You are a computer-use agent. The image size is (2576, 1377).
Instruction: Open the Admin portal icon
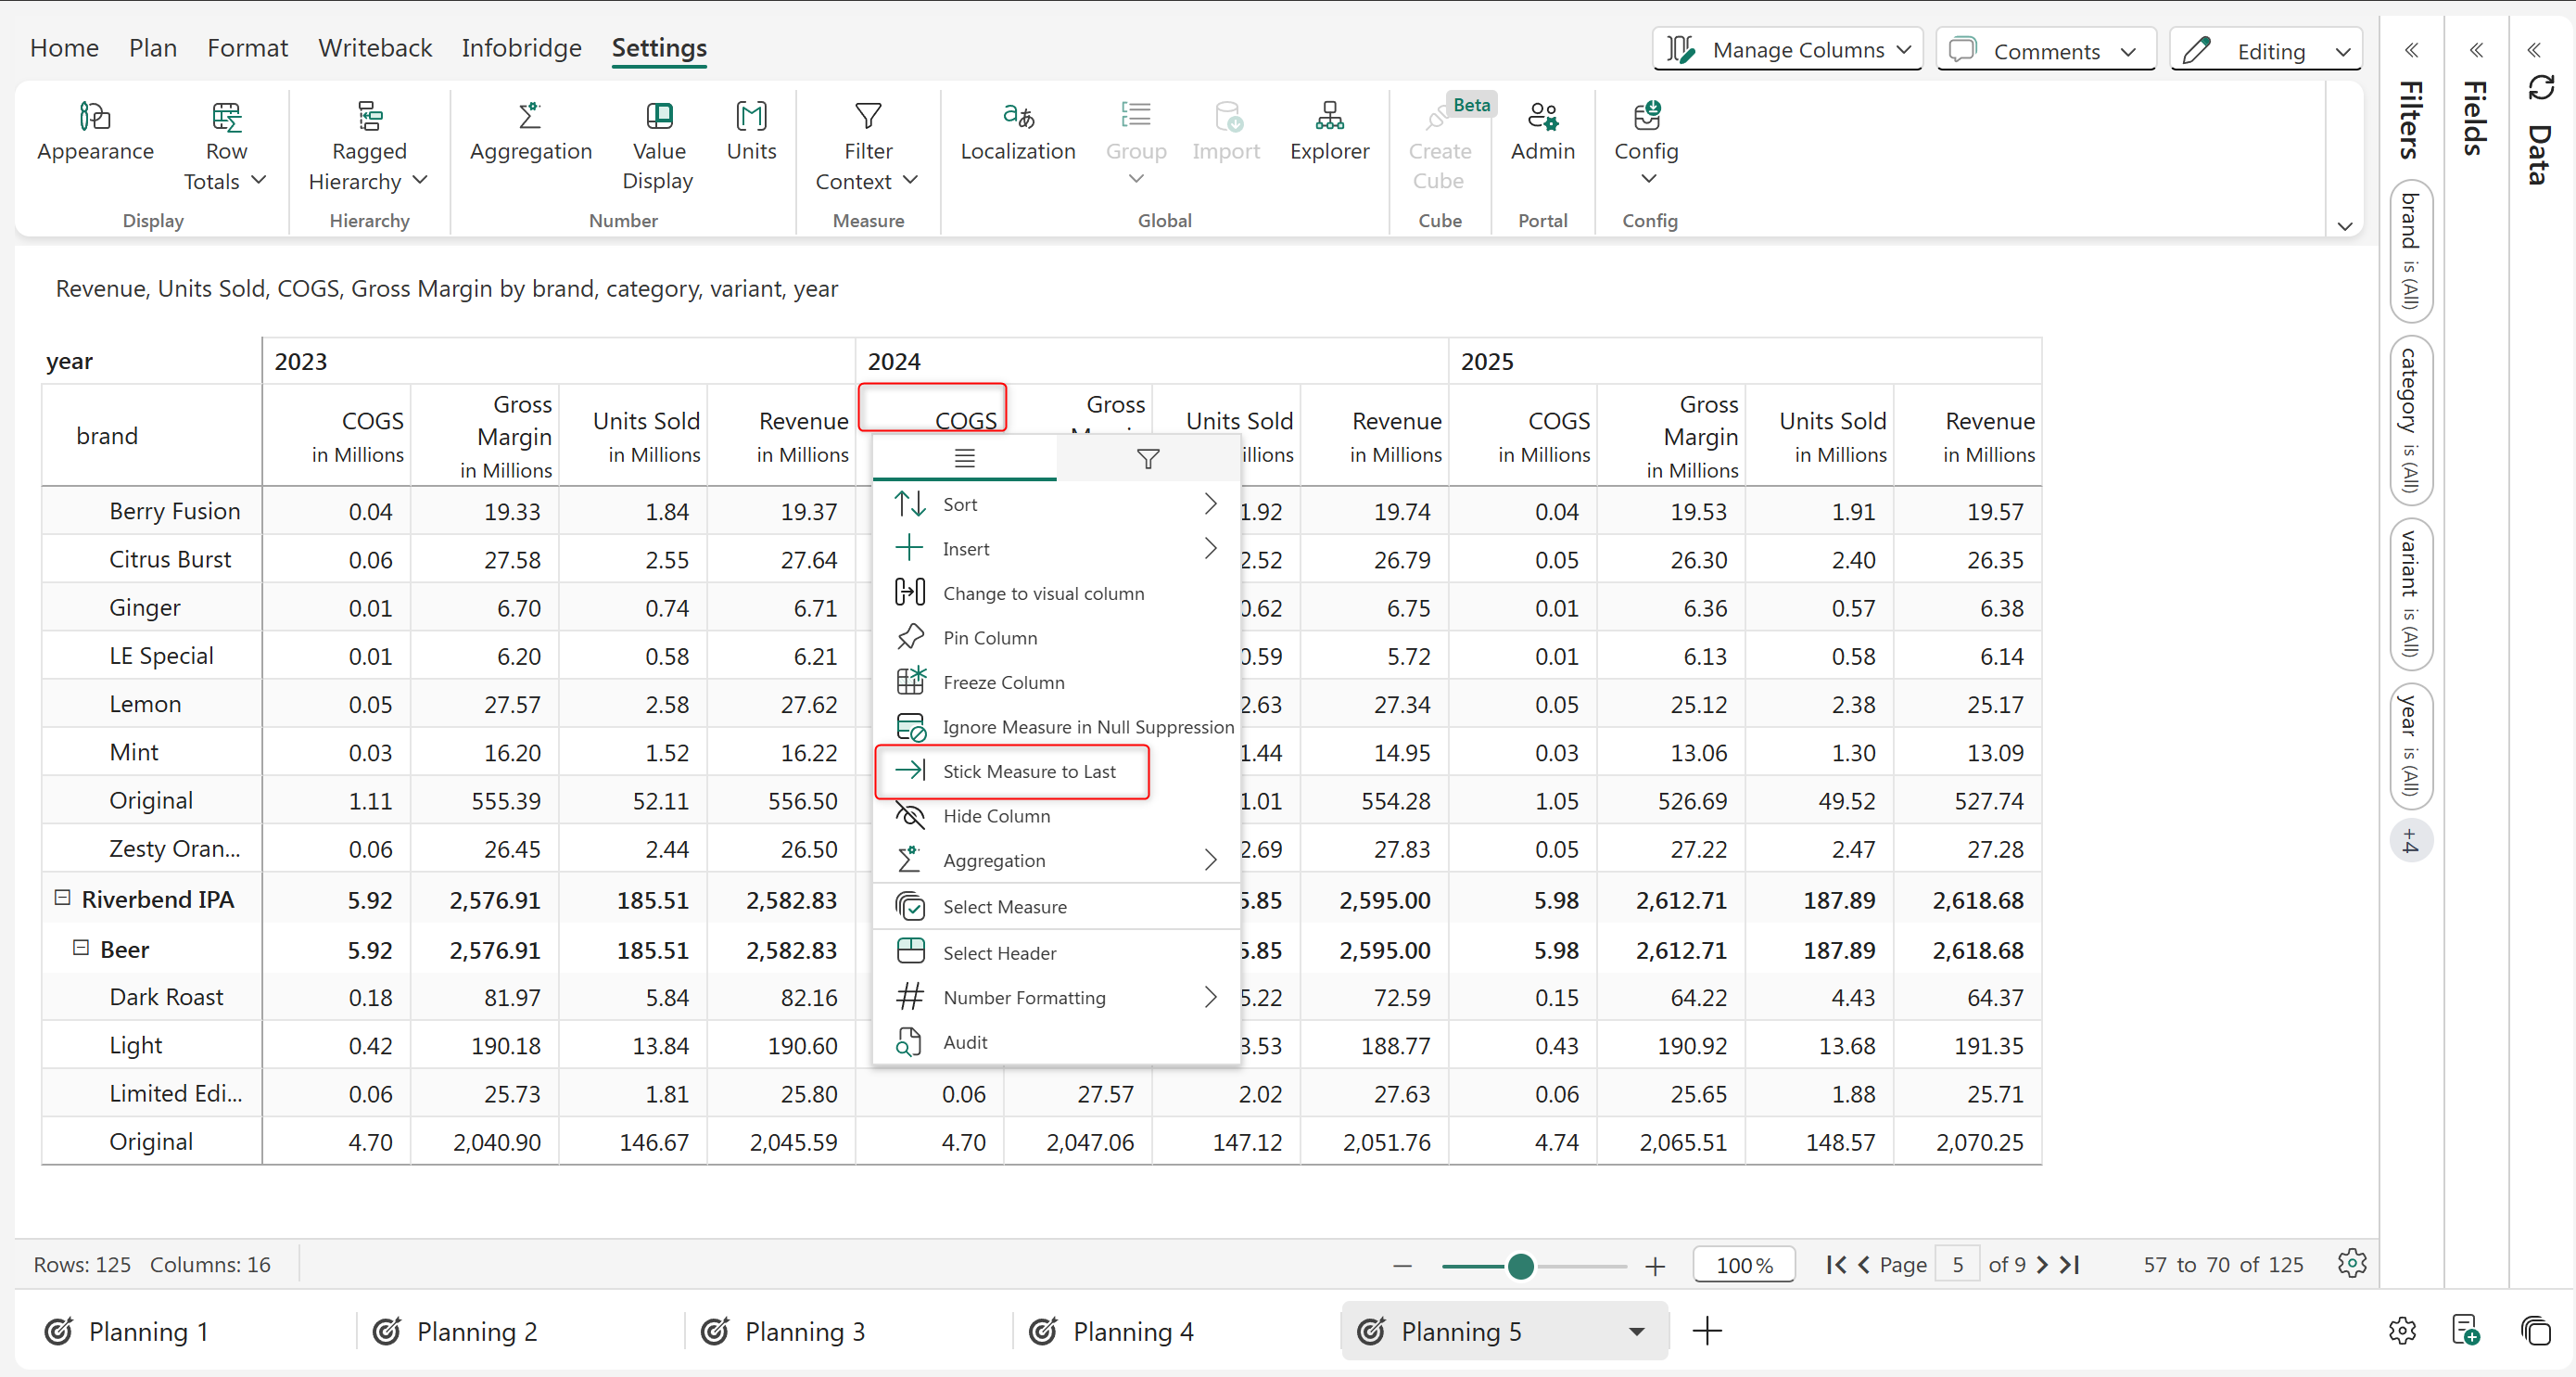[1542, 118]
